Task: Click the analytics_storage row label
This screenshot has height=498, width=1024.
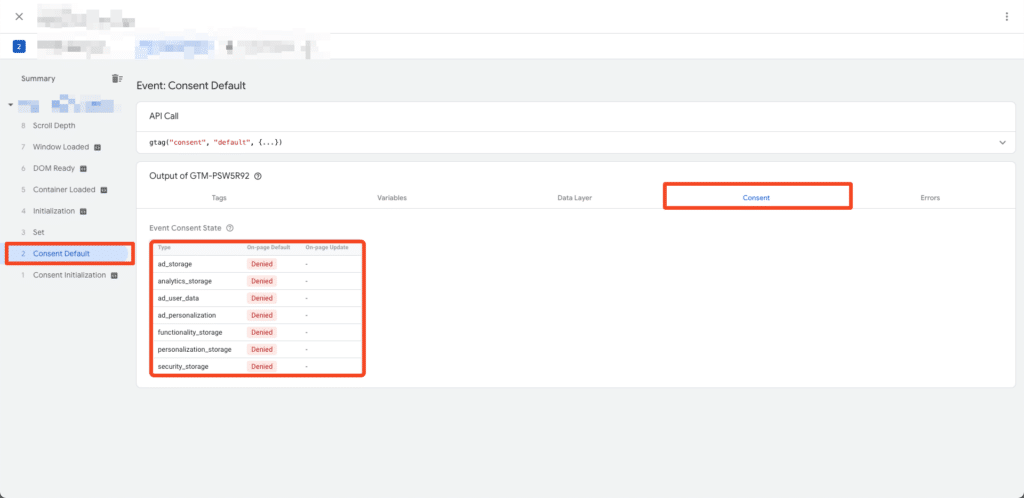Action: pyautogui.click(x=185, y=281)
